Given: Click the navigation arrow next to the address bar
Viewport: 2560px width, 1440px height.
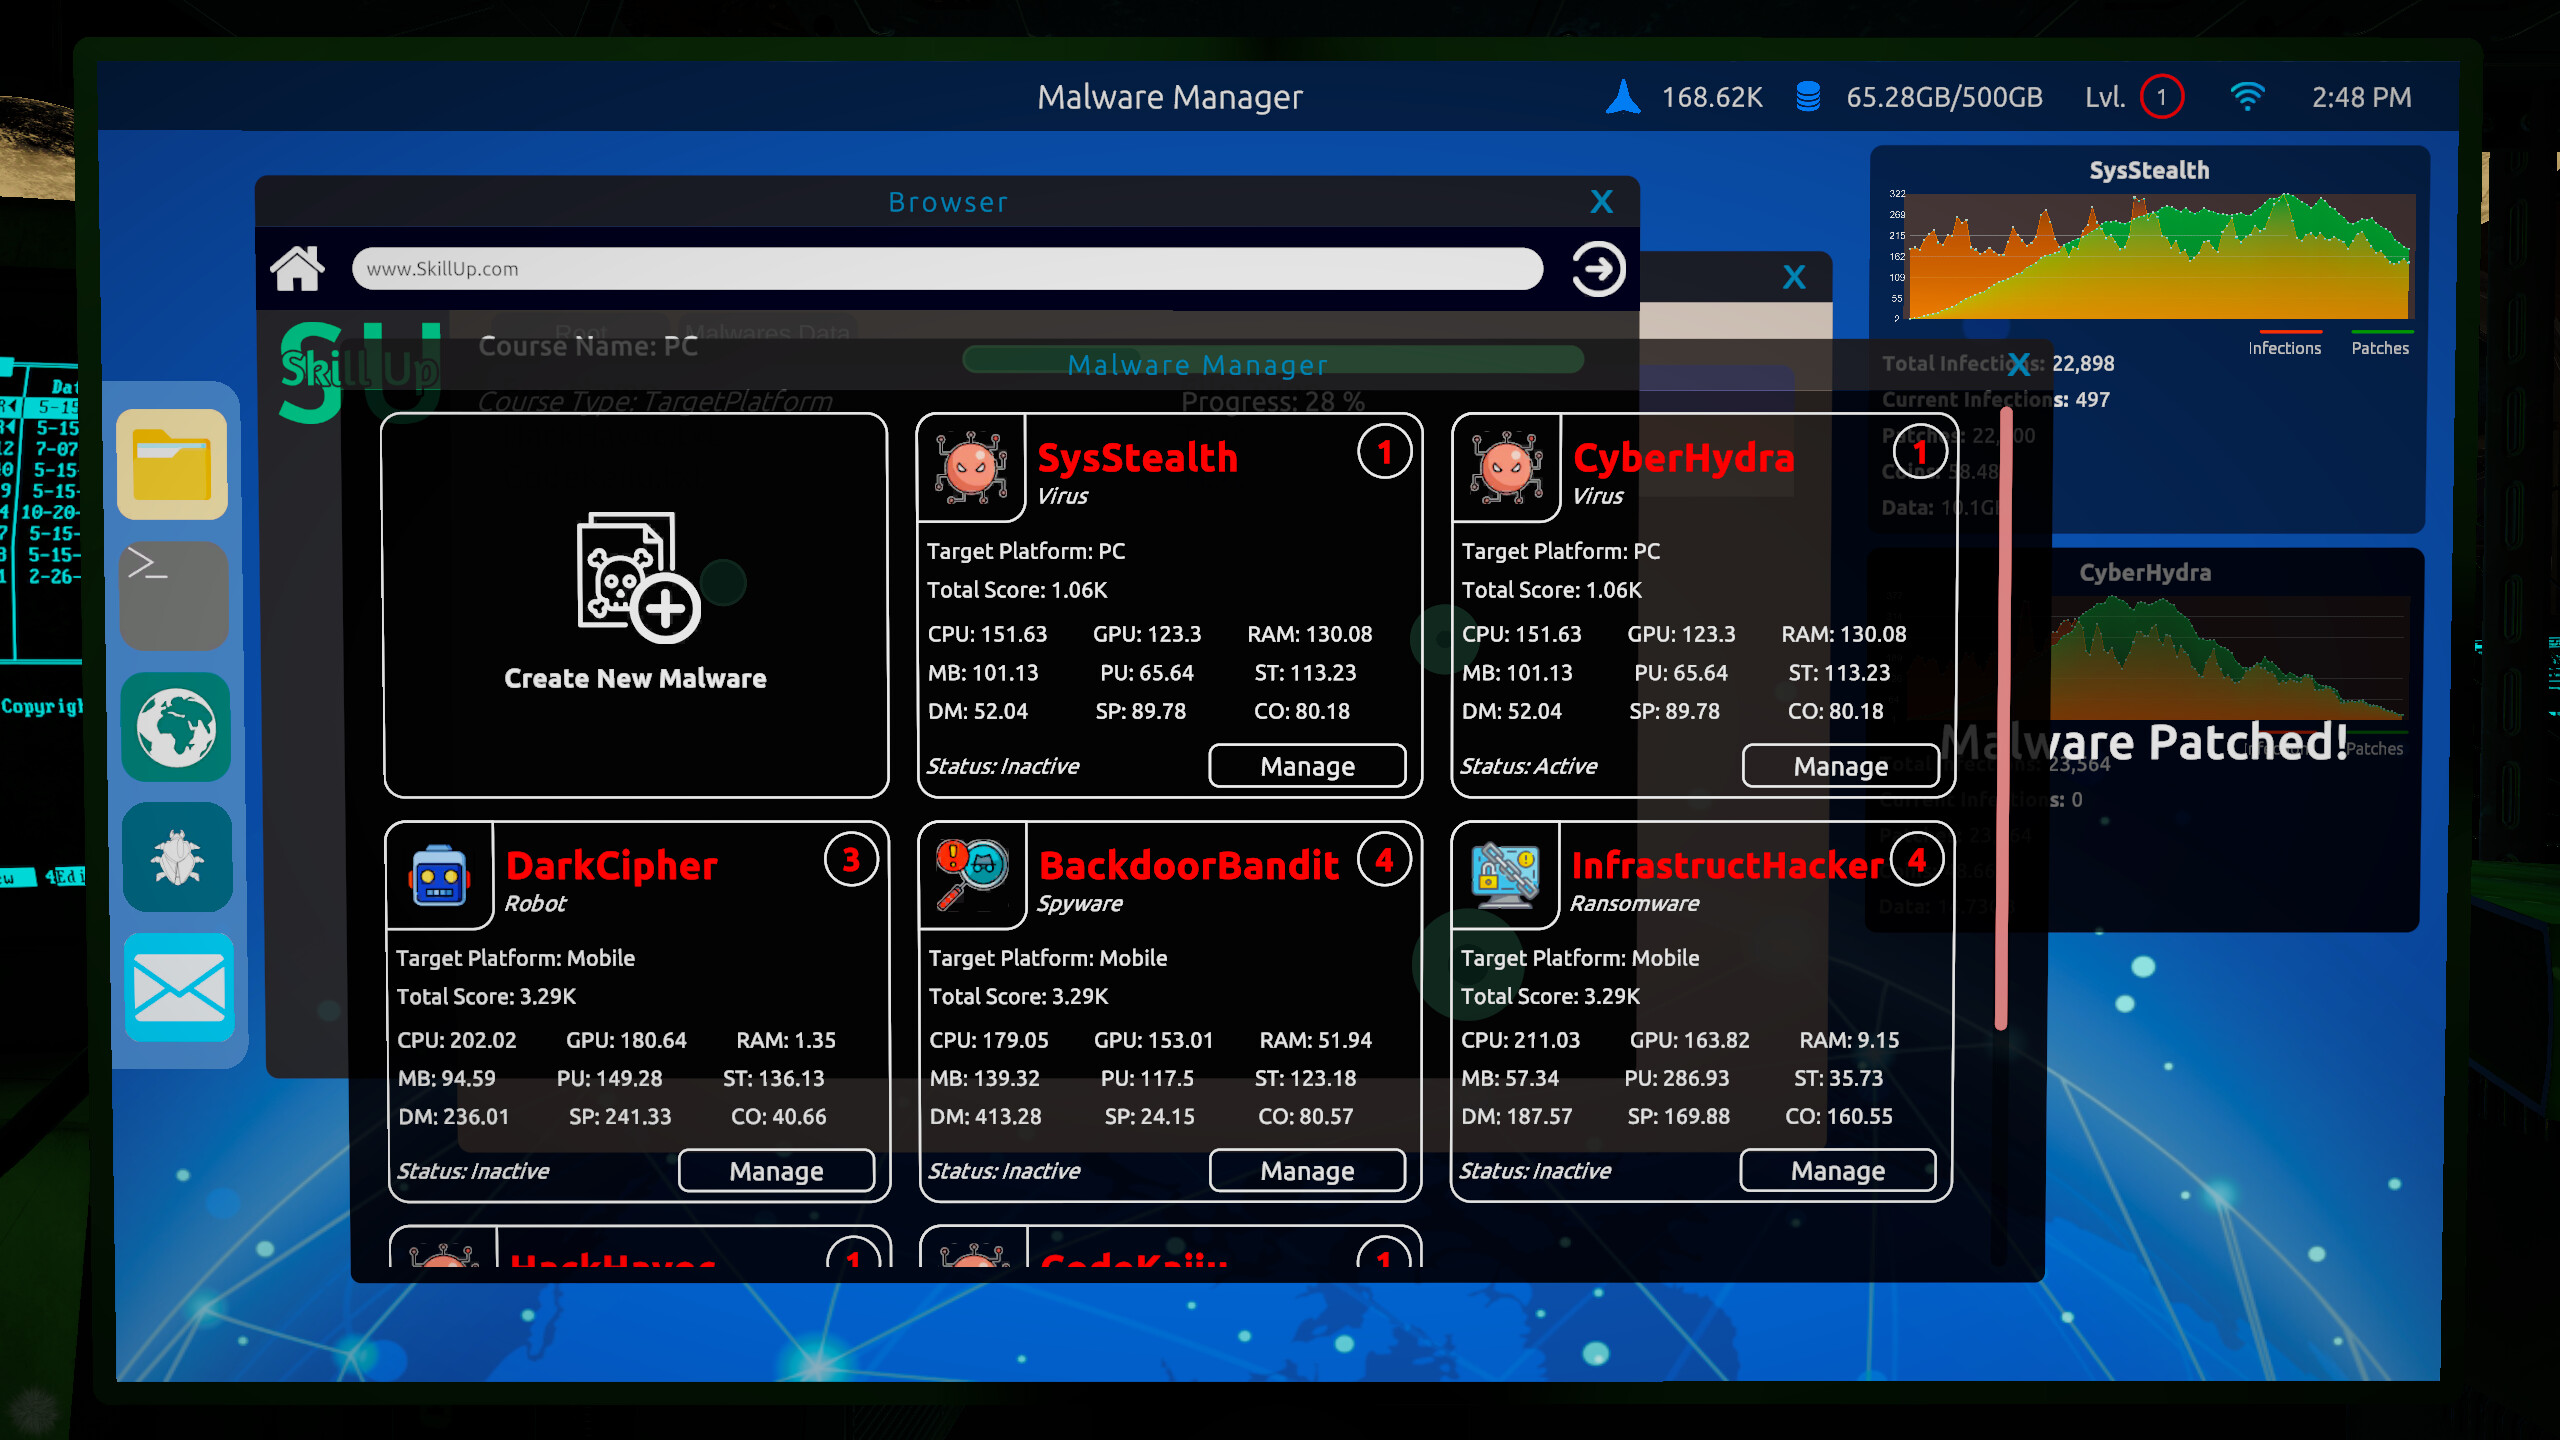Looking at the screenshot, I should (x=1597, y=268).
